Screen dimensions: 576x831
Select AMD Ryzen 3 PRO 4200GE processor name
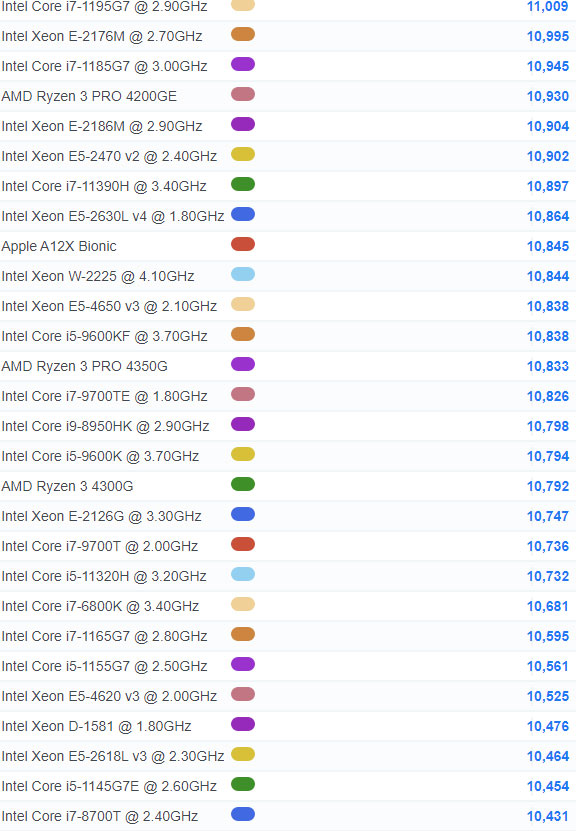click(89, 96)
